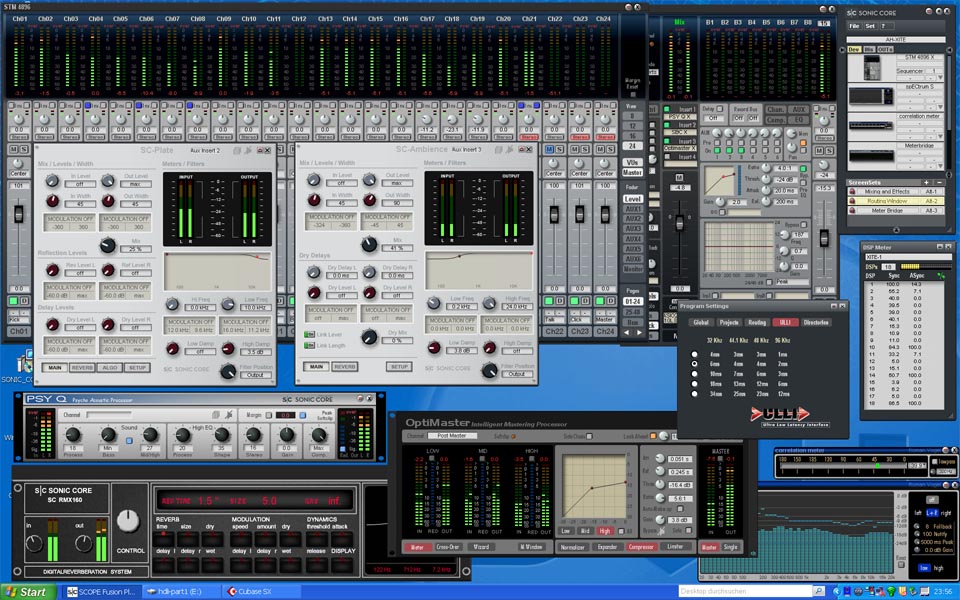Solo channel Ch01 with its S button
Image resolution: width=960 pixels, height=600 pixels.
pos(24,149)
